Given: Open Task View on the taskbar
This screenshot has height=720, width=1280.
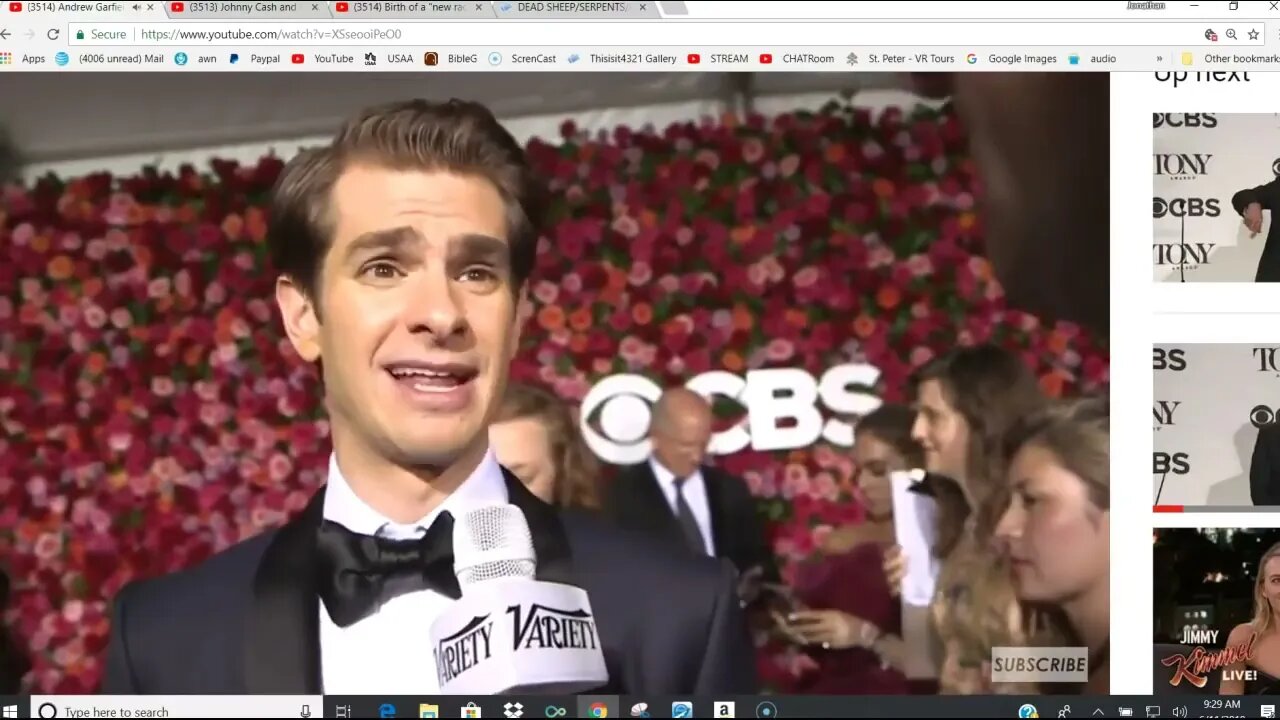Looking at the screenshot, I should [343, 711].
